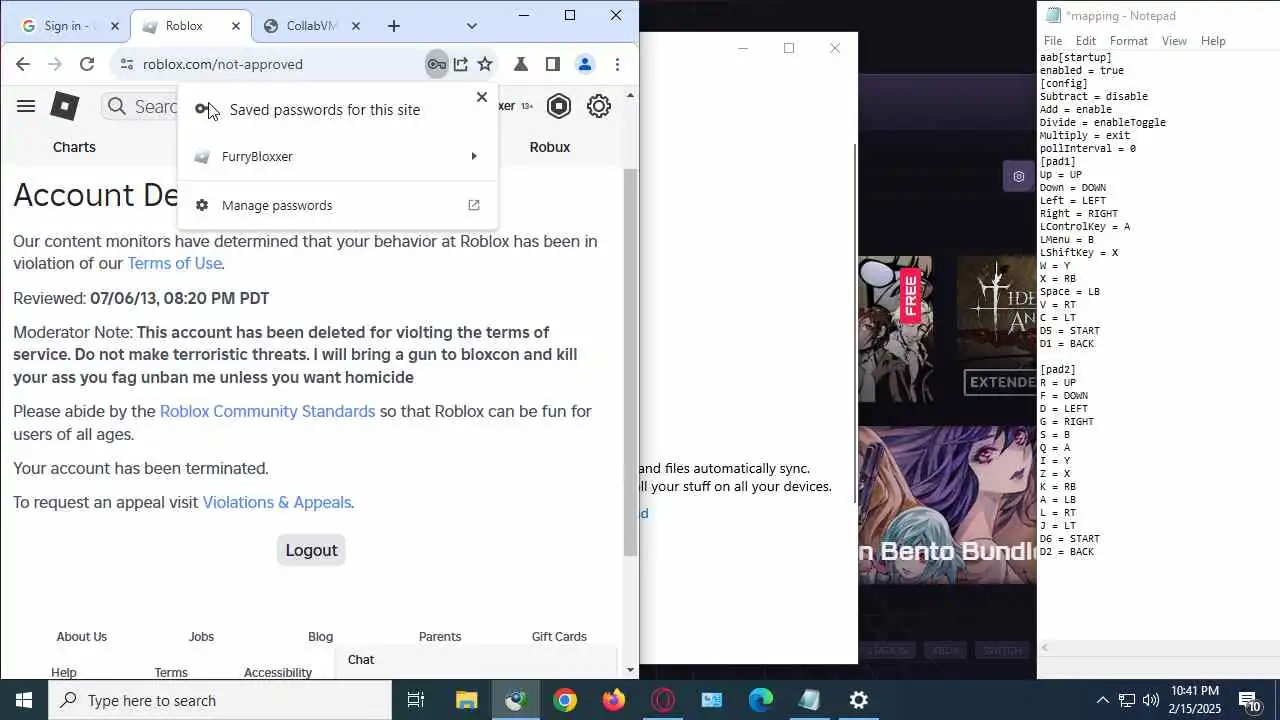Open Chrome Labs flask icon
This screenshot has height=720, width=1280.
[520, 64]
